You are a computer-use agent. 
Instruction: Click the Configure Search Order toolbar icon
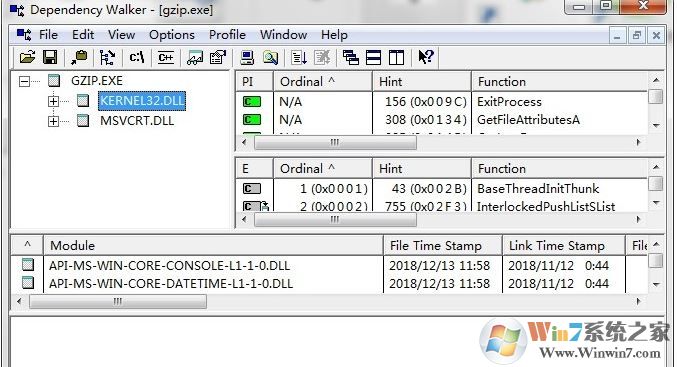[195, 57]
